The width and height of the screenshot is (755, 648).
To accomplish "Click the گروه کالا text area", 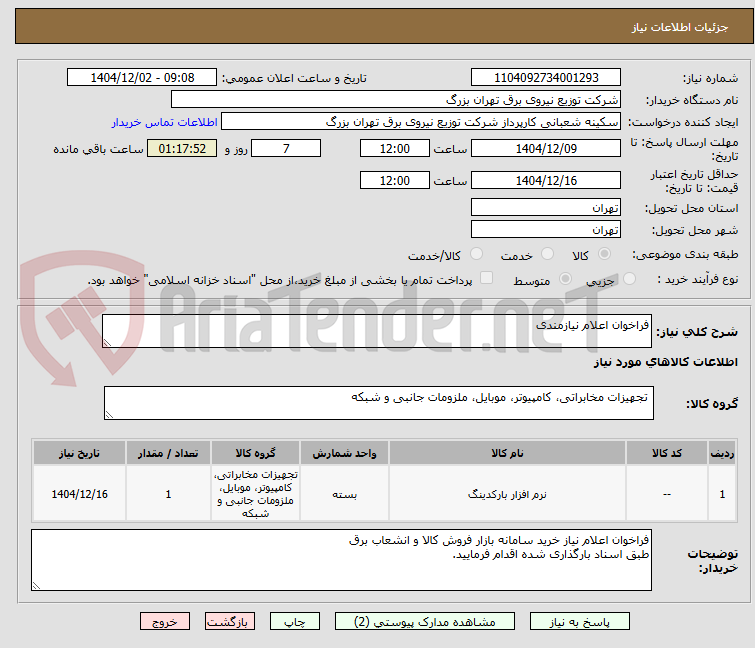I will click(379, 403).
